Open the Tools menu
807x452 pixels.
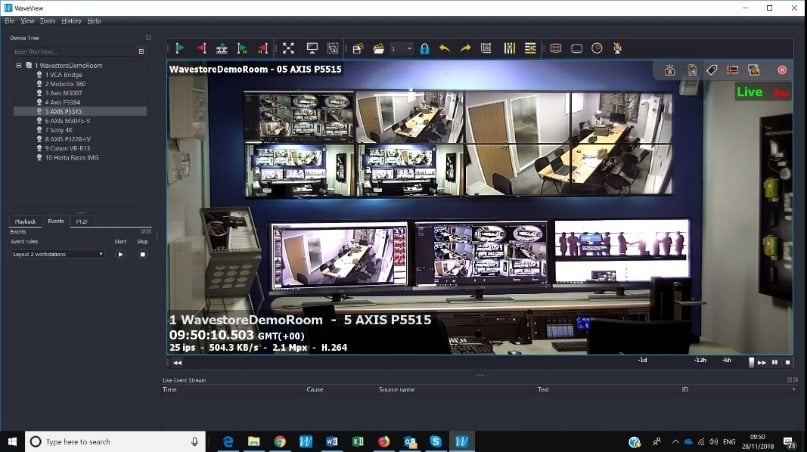(48, 20)
